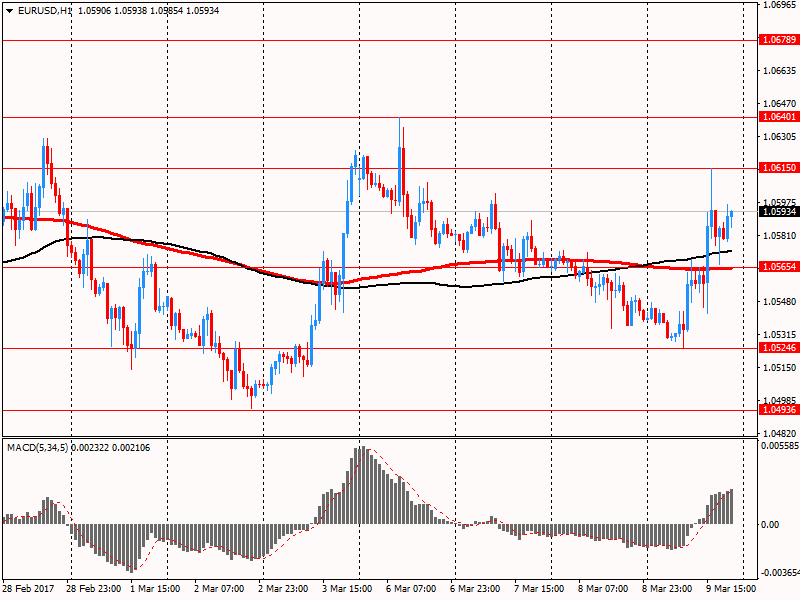
Task: Click the MACD scale value -0.003654
Action: [x=779, y=573]
